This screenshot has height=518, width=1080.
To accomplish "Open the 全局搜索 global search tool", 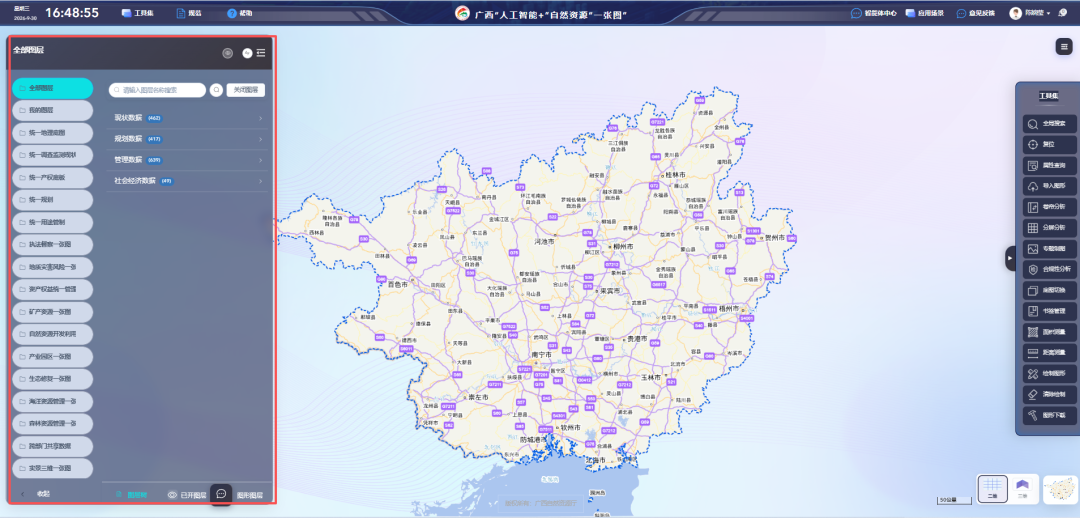I will [x=1049, y=125].
